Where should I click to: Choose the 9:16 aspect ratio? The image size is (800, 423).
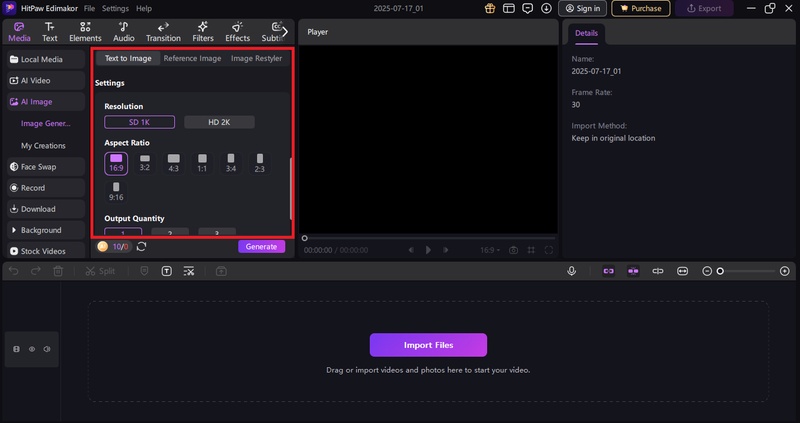(x=116, y=192)
